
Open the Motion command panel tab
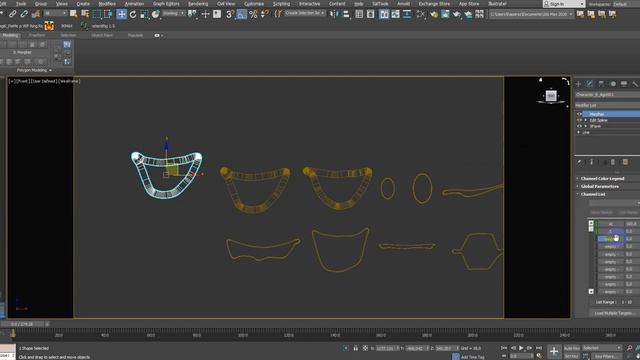click(x=613, y=84)
